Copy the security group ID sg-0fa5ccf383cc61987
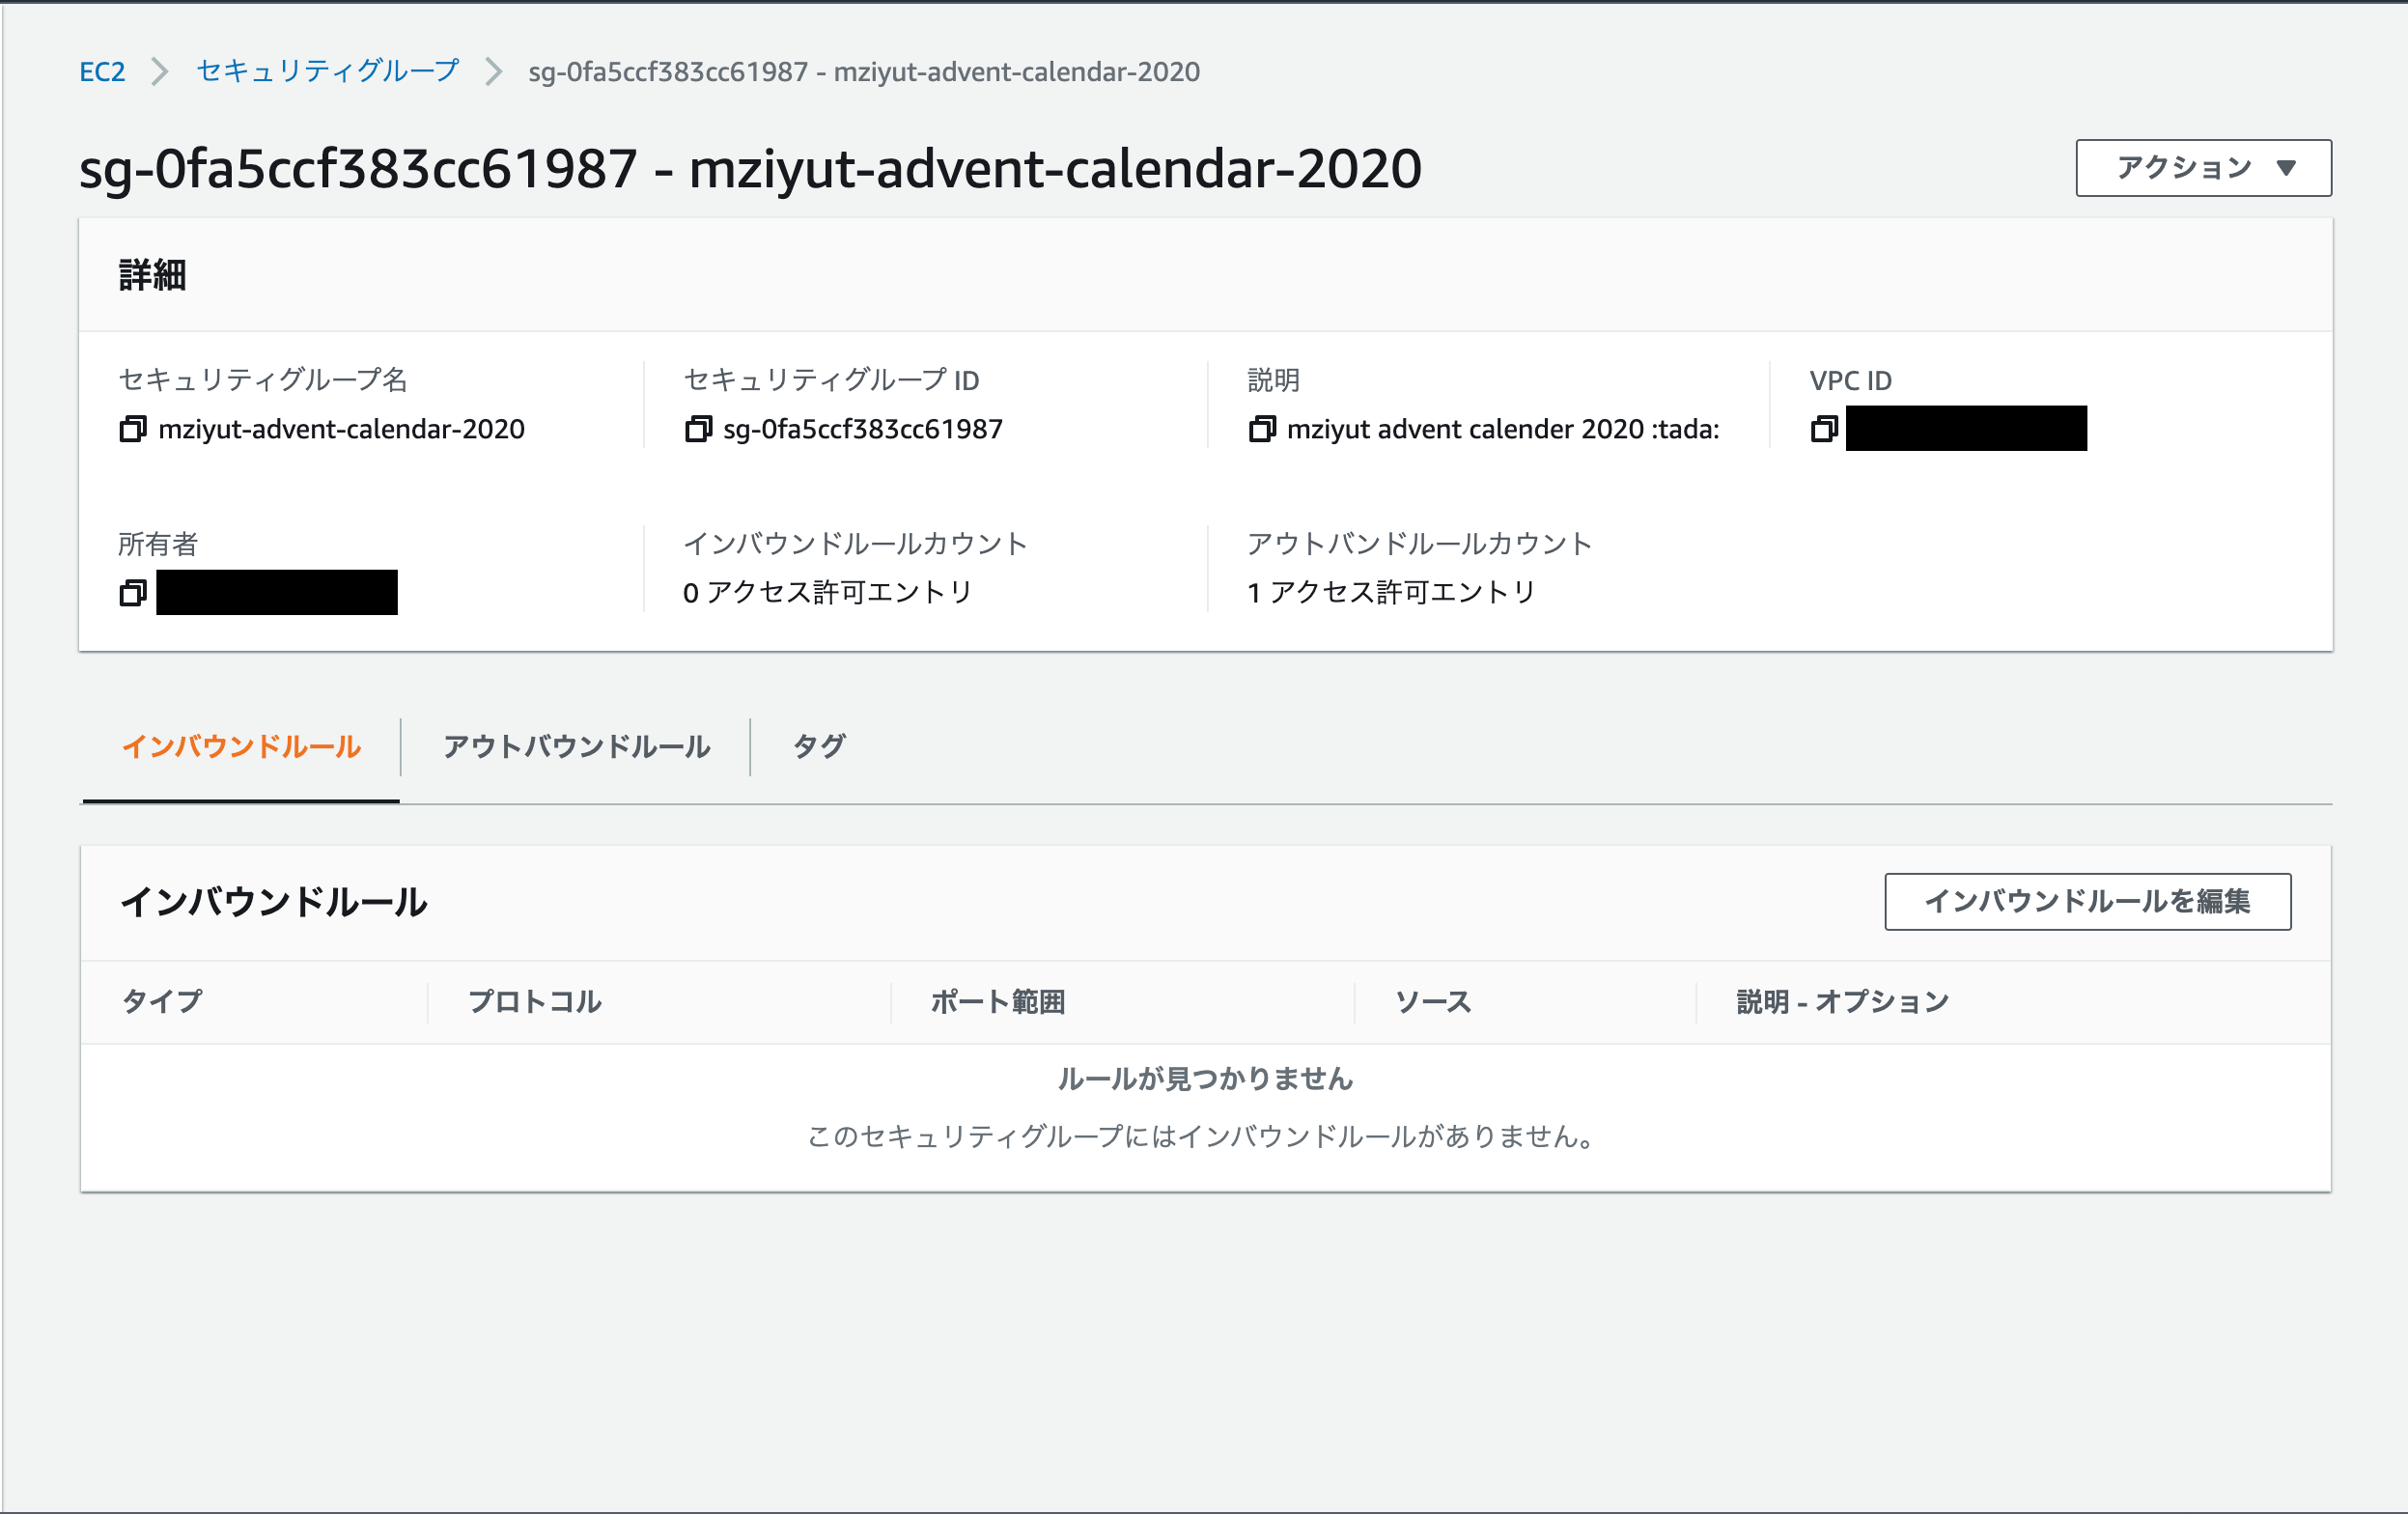Viewport: 2408px width, 1514px height. pos(698,428)
